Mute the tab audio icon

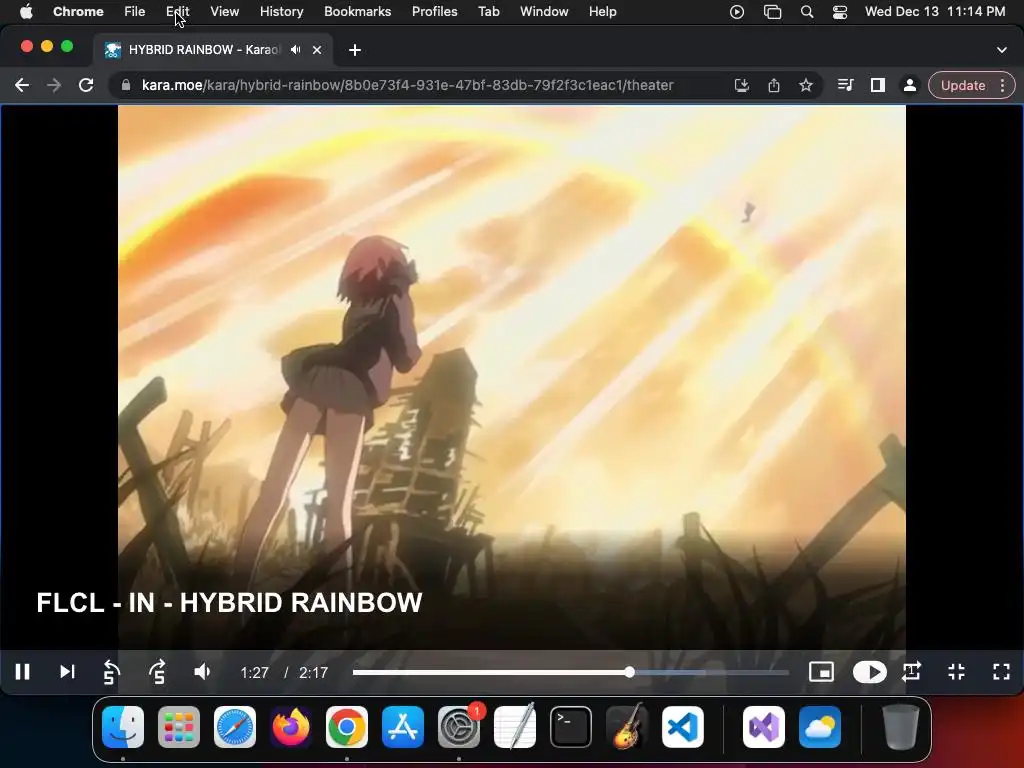(x=296, y=50)
